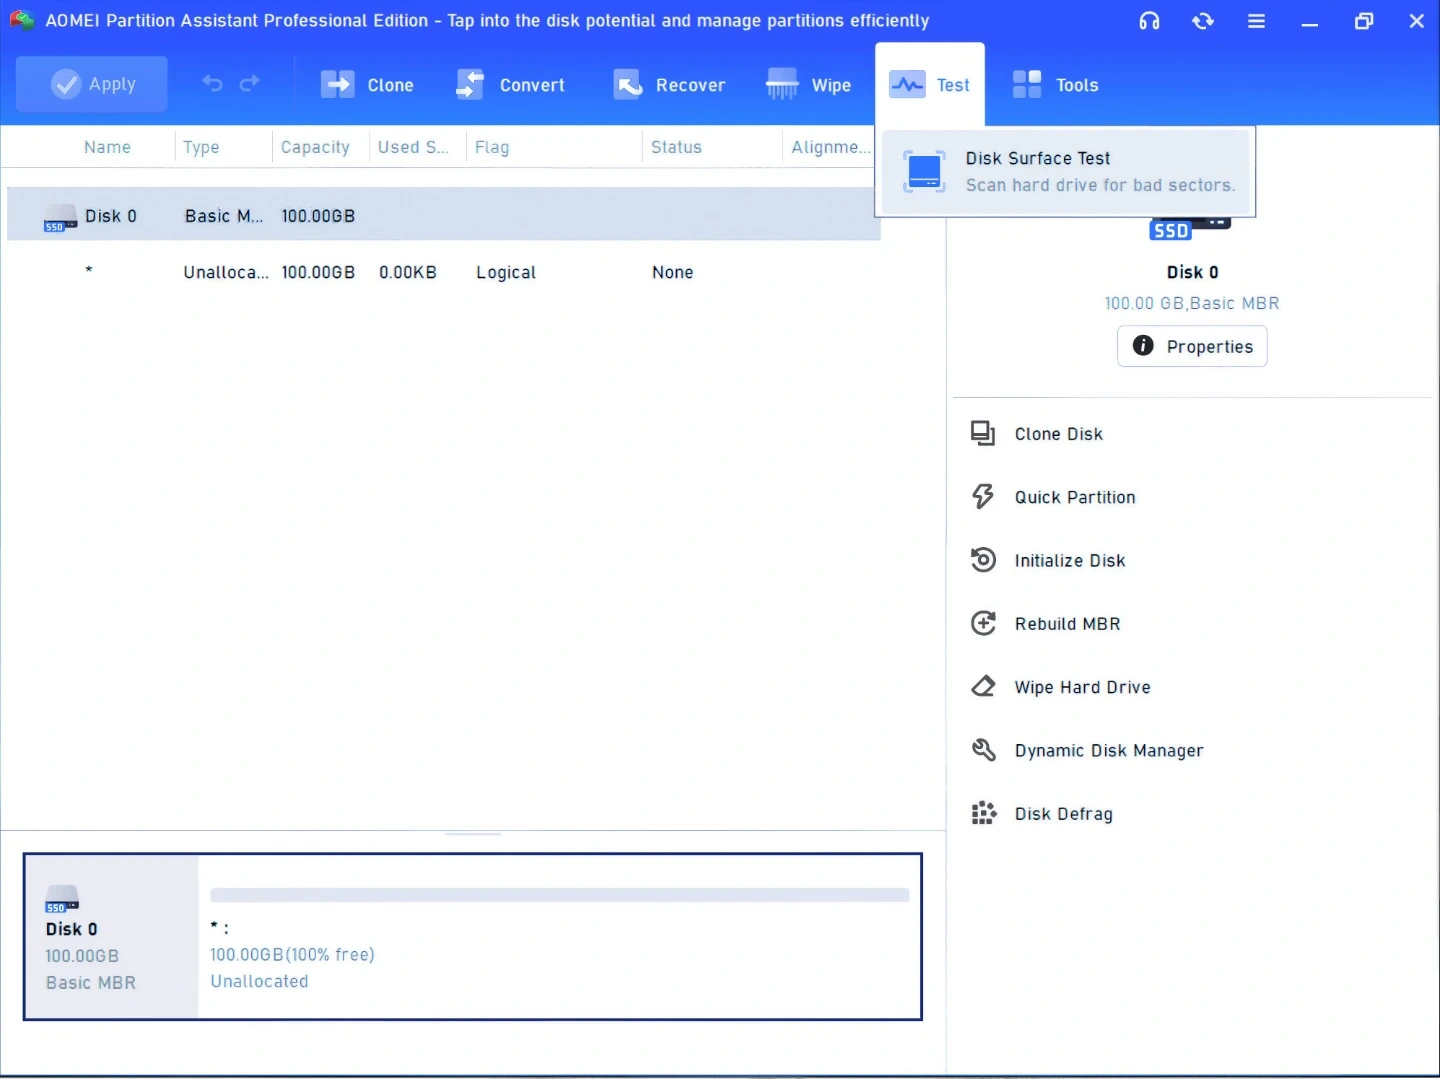Click the undo arrow icon
The width and height of the screenshot is (1440, 1079).
pyautogui.click(x=212, y=83)
